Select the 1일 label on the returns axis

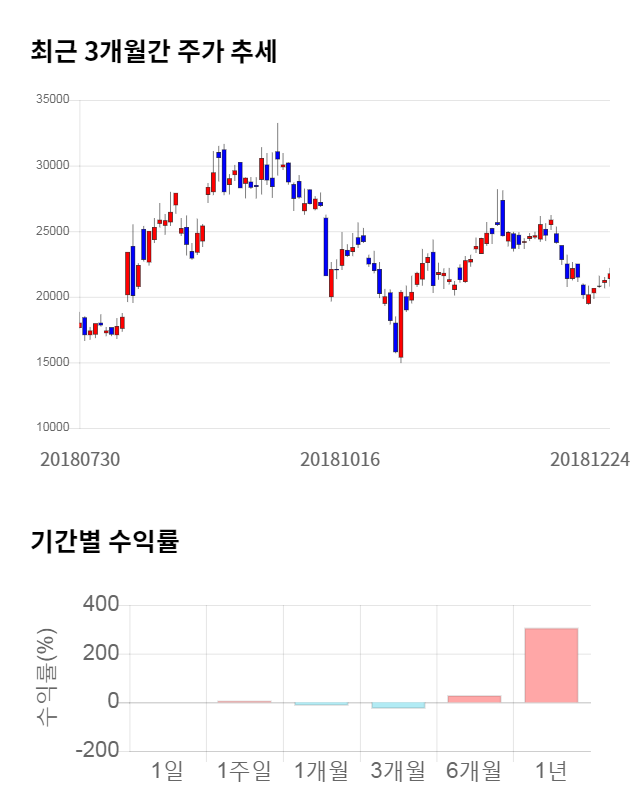(167, 771)
